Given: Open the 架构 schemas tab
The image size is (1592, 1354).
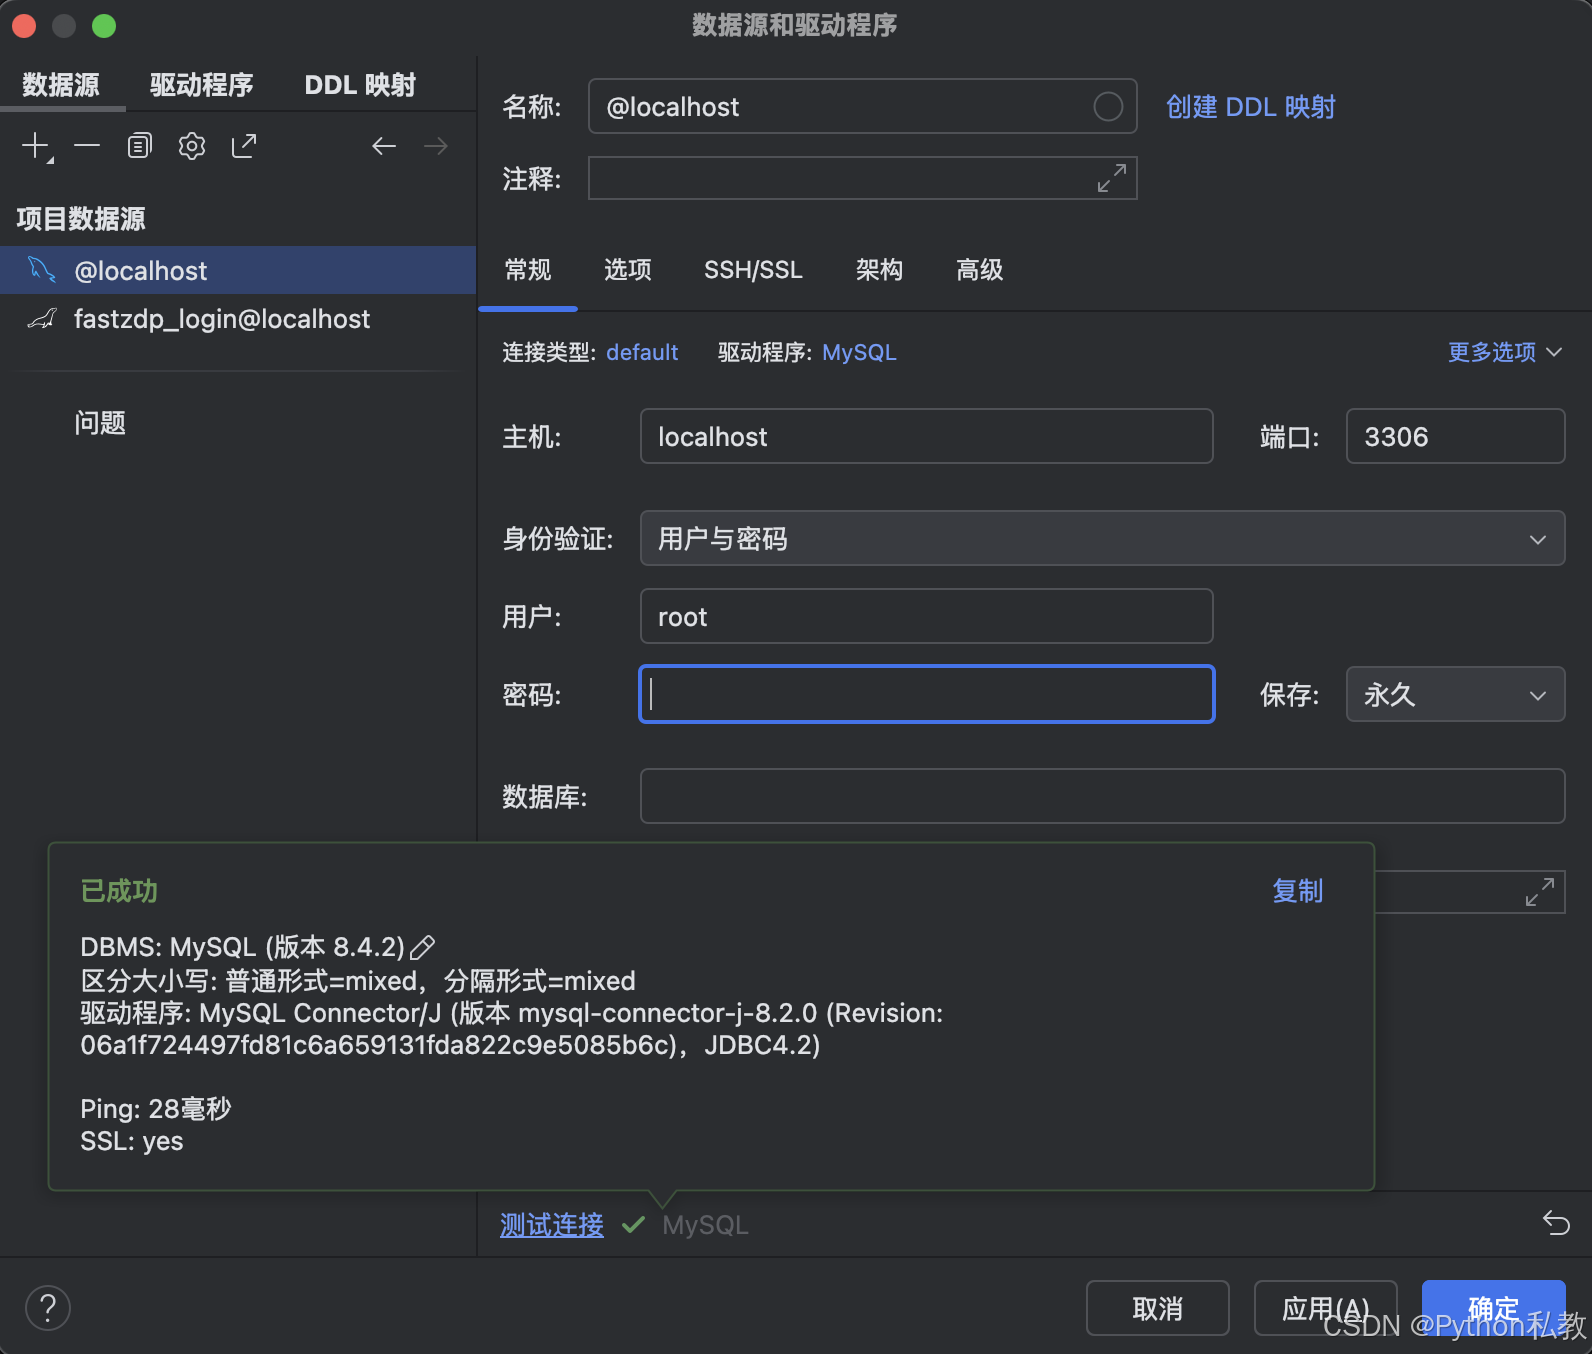Looking at the screenshot, I should tap(879, 270).
